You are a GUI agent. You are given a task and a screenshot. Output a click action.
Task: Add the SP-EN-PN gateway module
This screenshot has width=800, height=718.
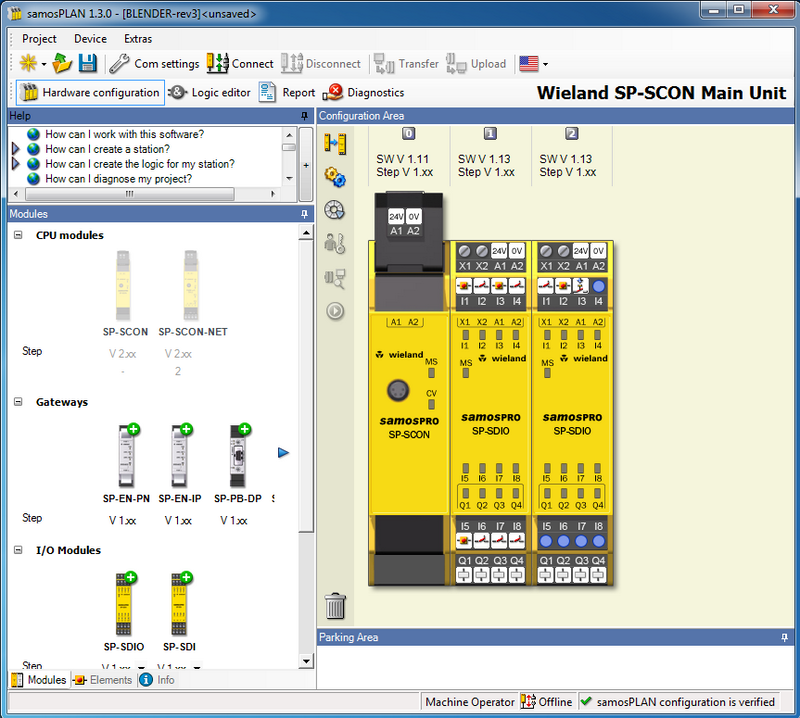pyautogui.click(x=127, y=455)
